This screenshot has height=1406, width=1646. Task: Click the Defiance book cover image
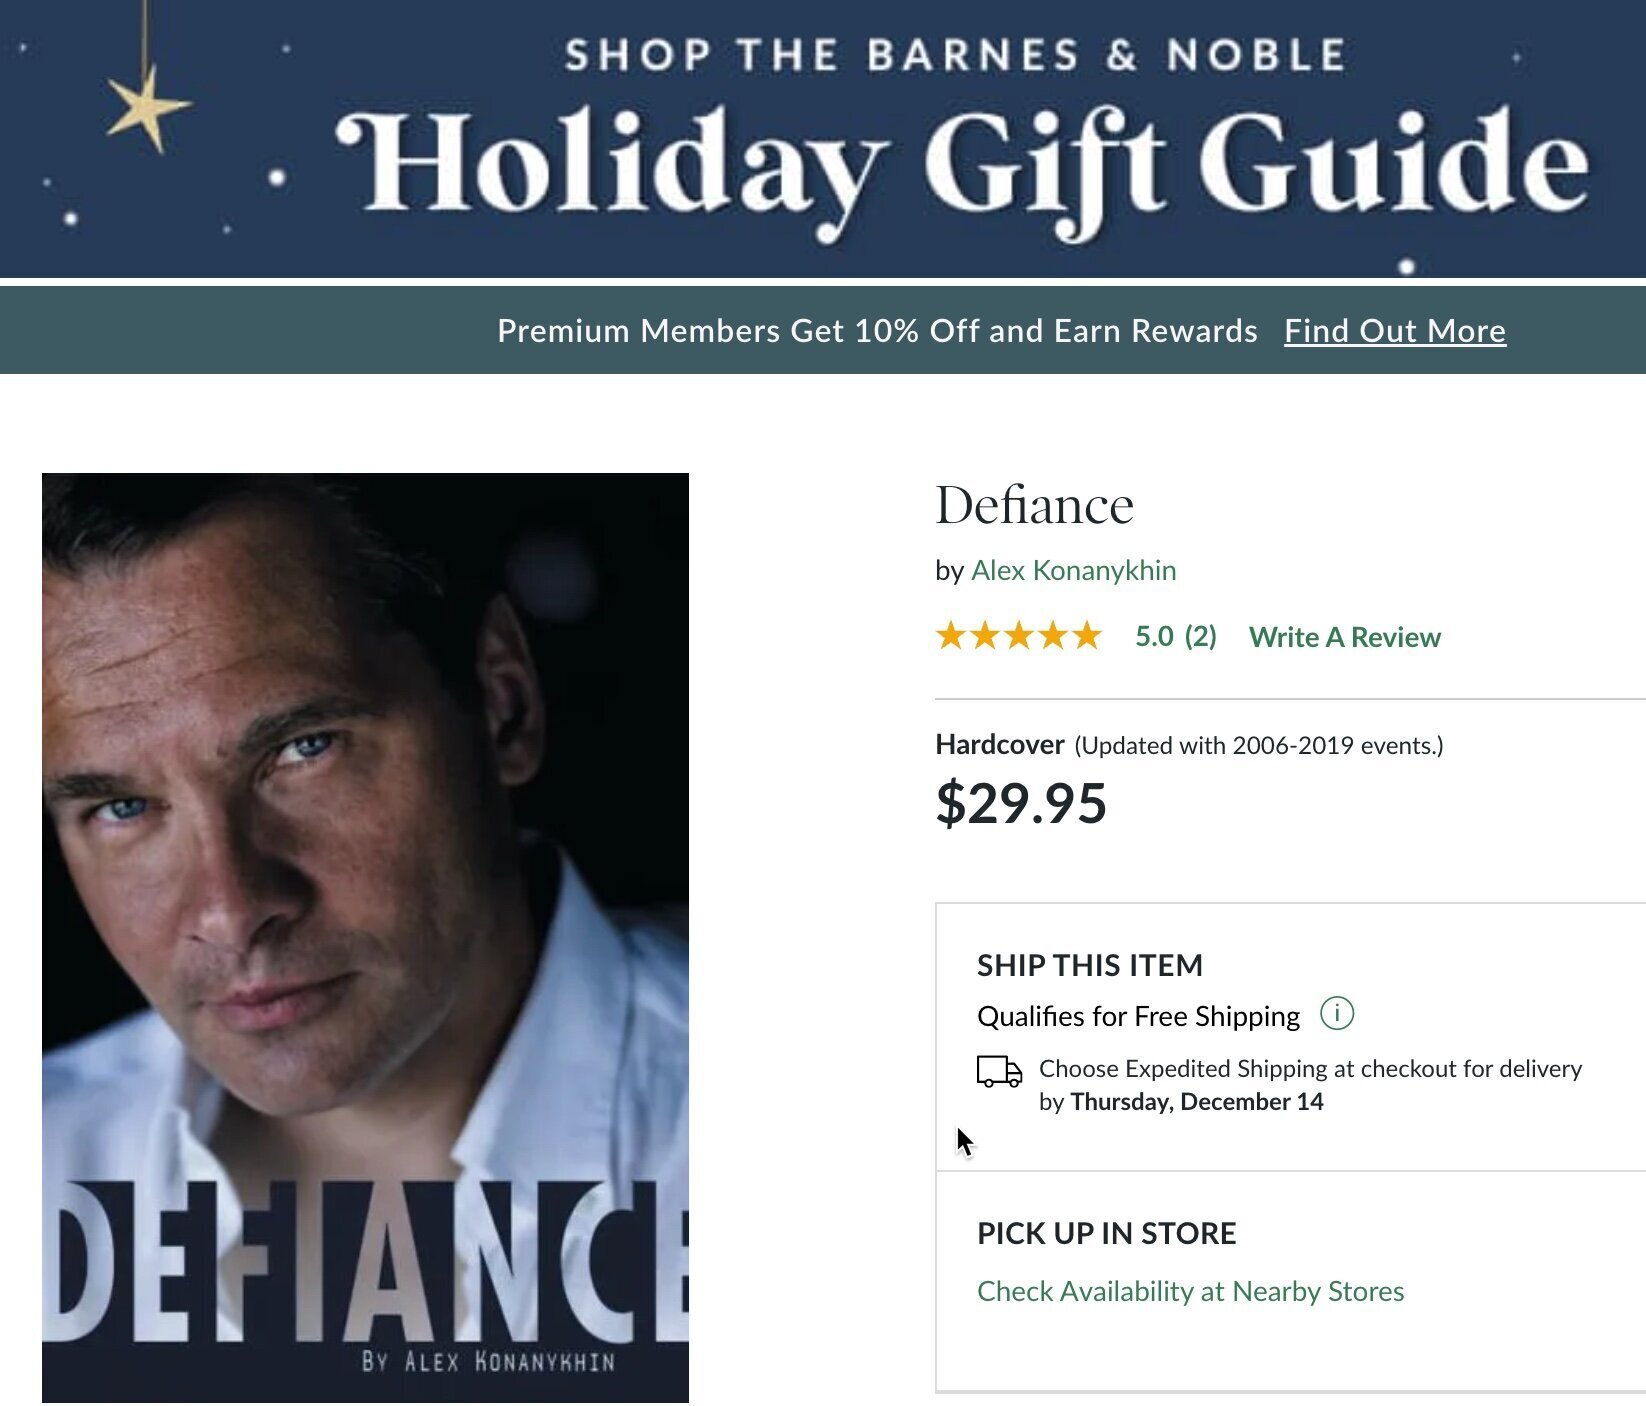[x=365, y=937]
